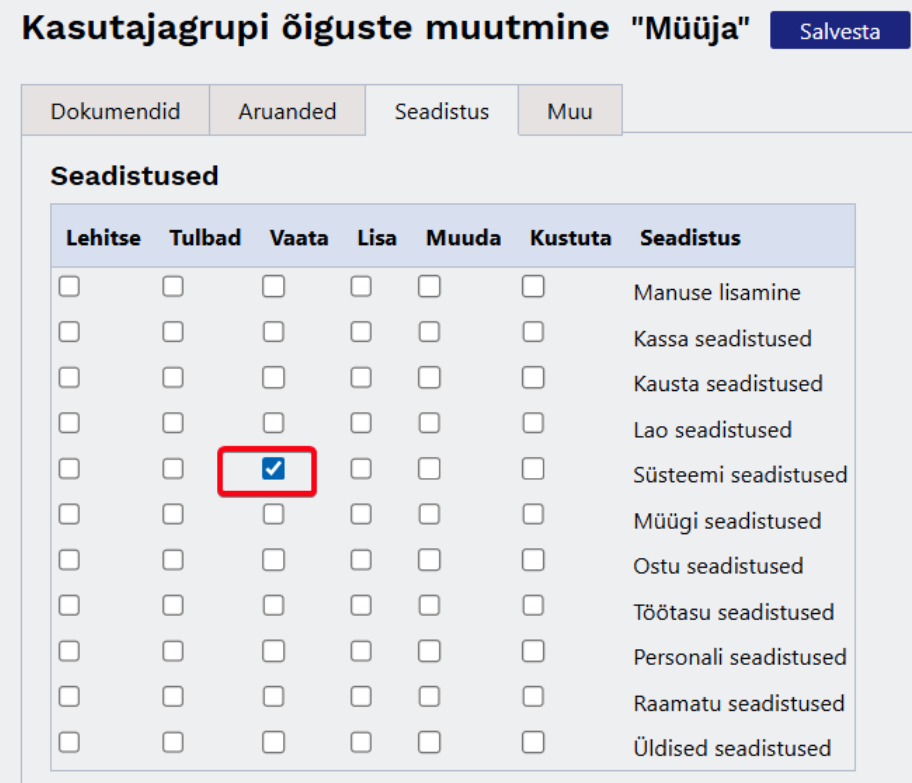This screenshot has width=912, height=783.
Task: Open the Aruanded tab
Action: [287, 111]
